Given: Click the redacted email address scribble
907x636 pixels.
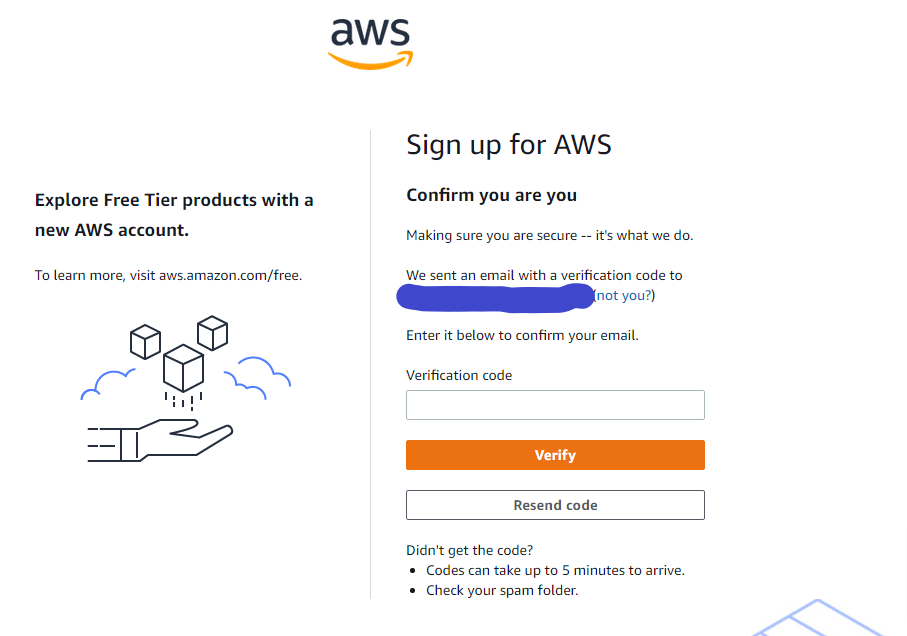Looking at the screenshot, I should 496,297.
